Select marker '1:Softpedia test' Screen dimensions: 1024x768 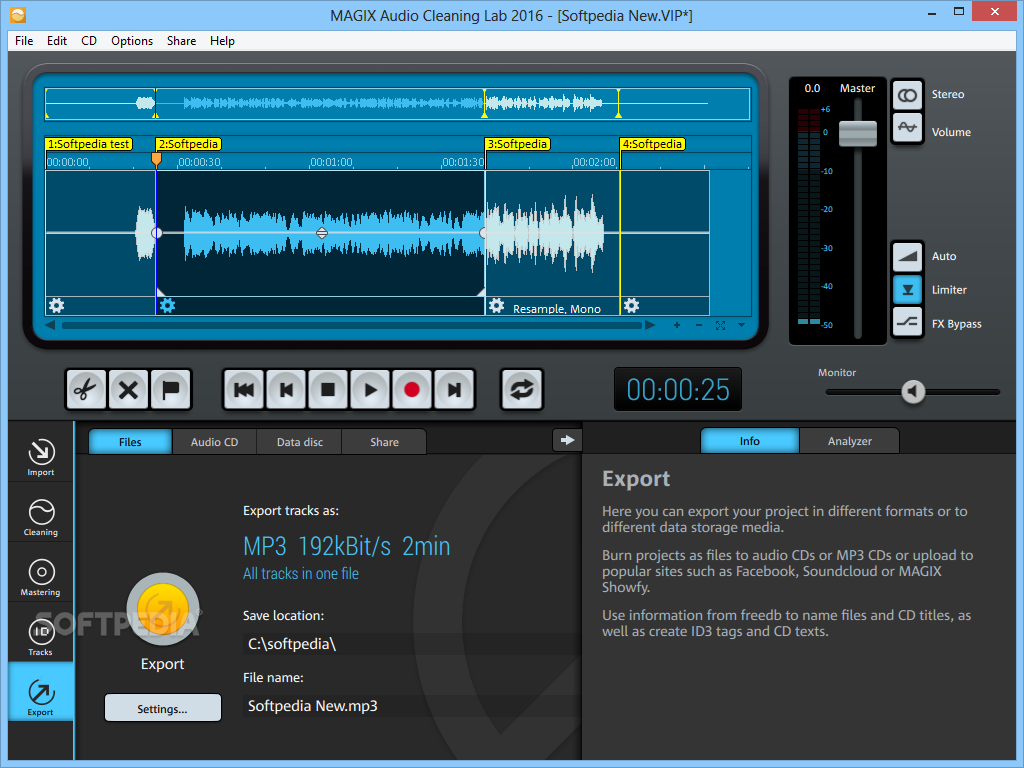click(x=89, y=144)
